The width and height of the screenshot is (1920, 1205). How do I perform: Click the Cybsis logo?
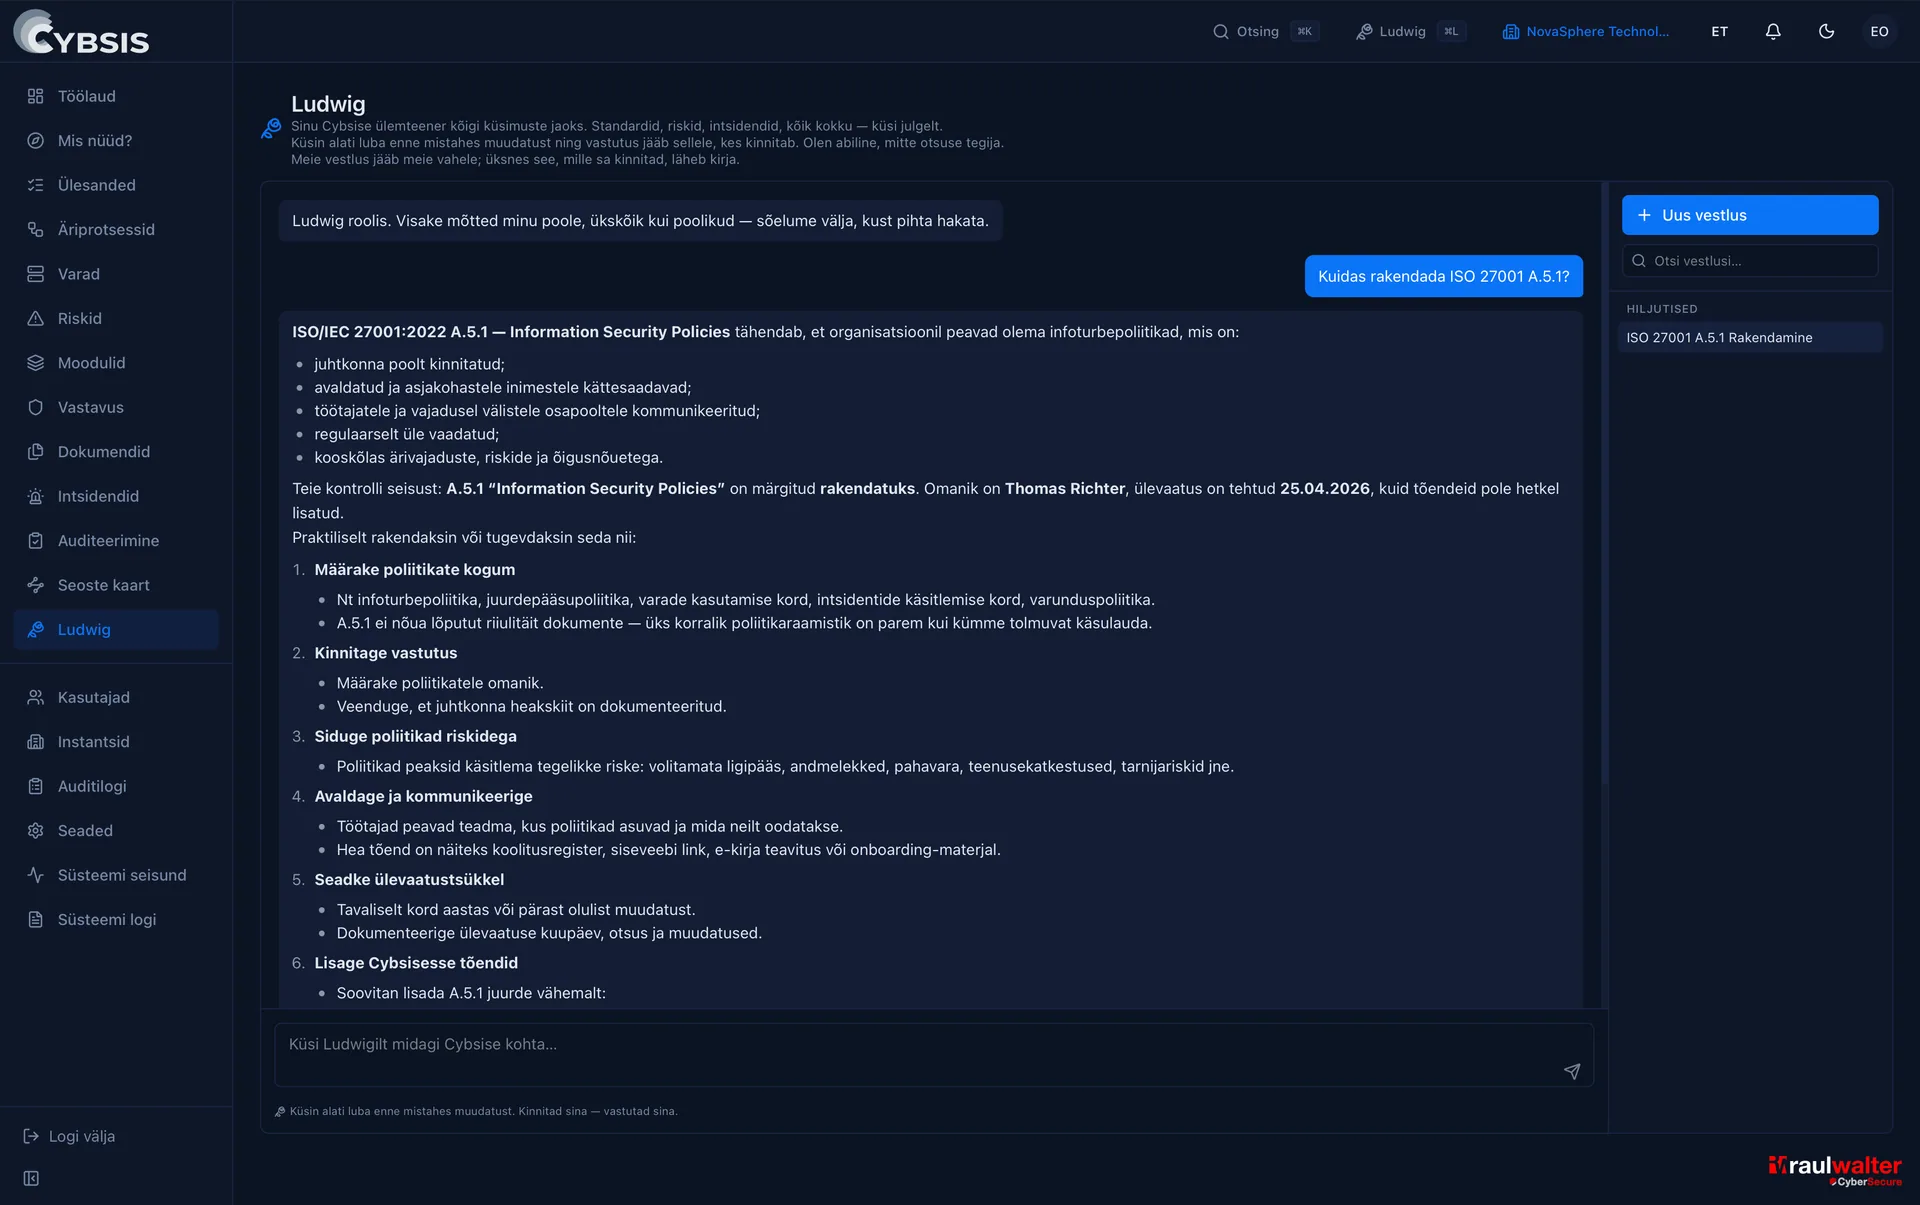[x=81, y=32]
